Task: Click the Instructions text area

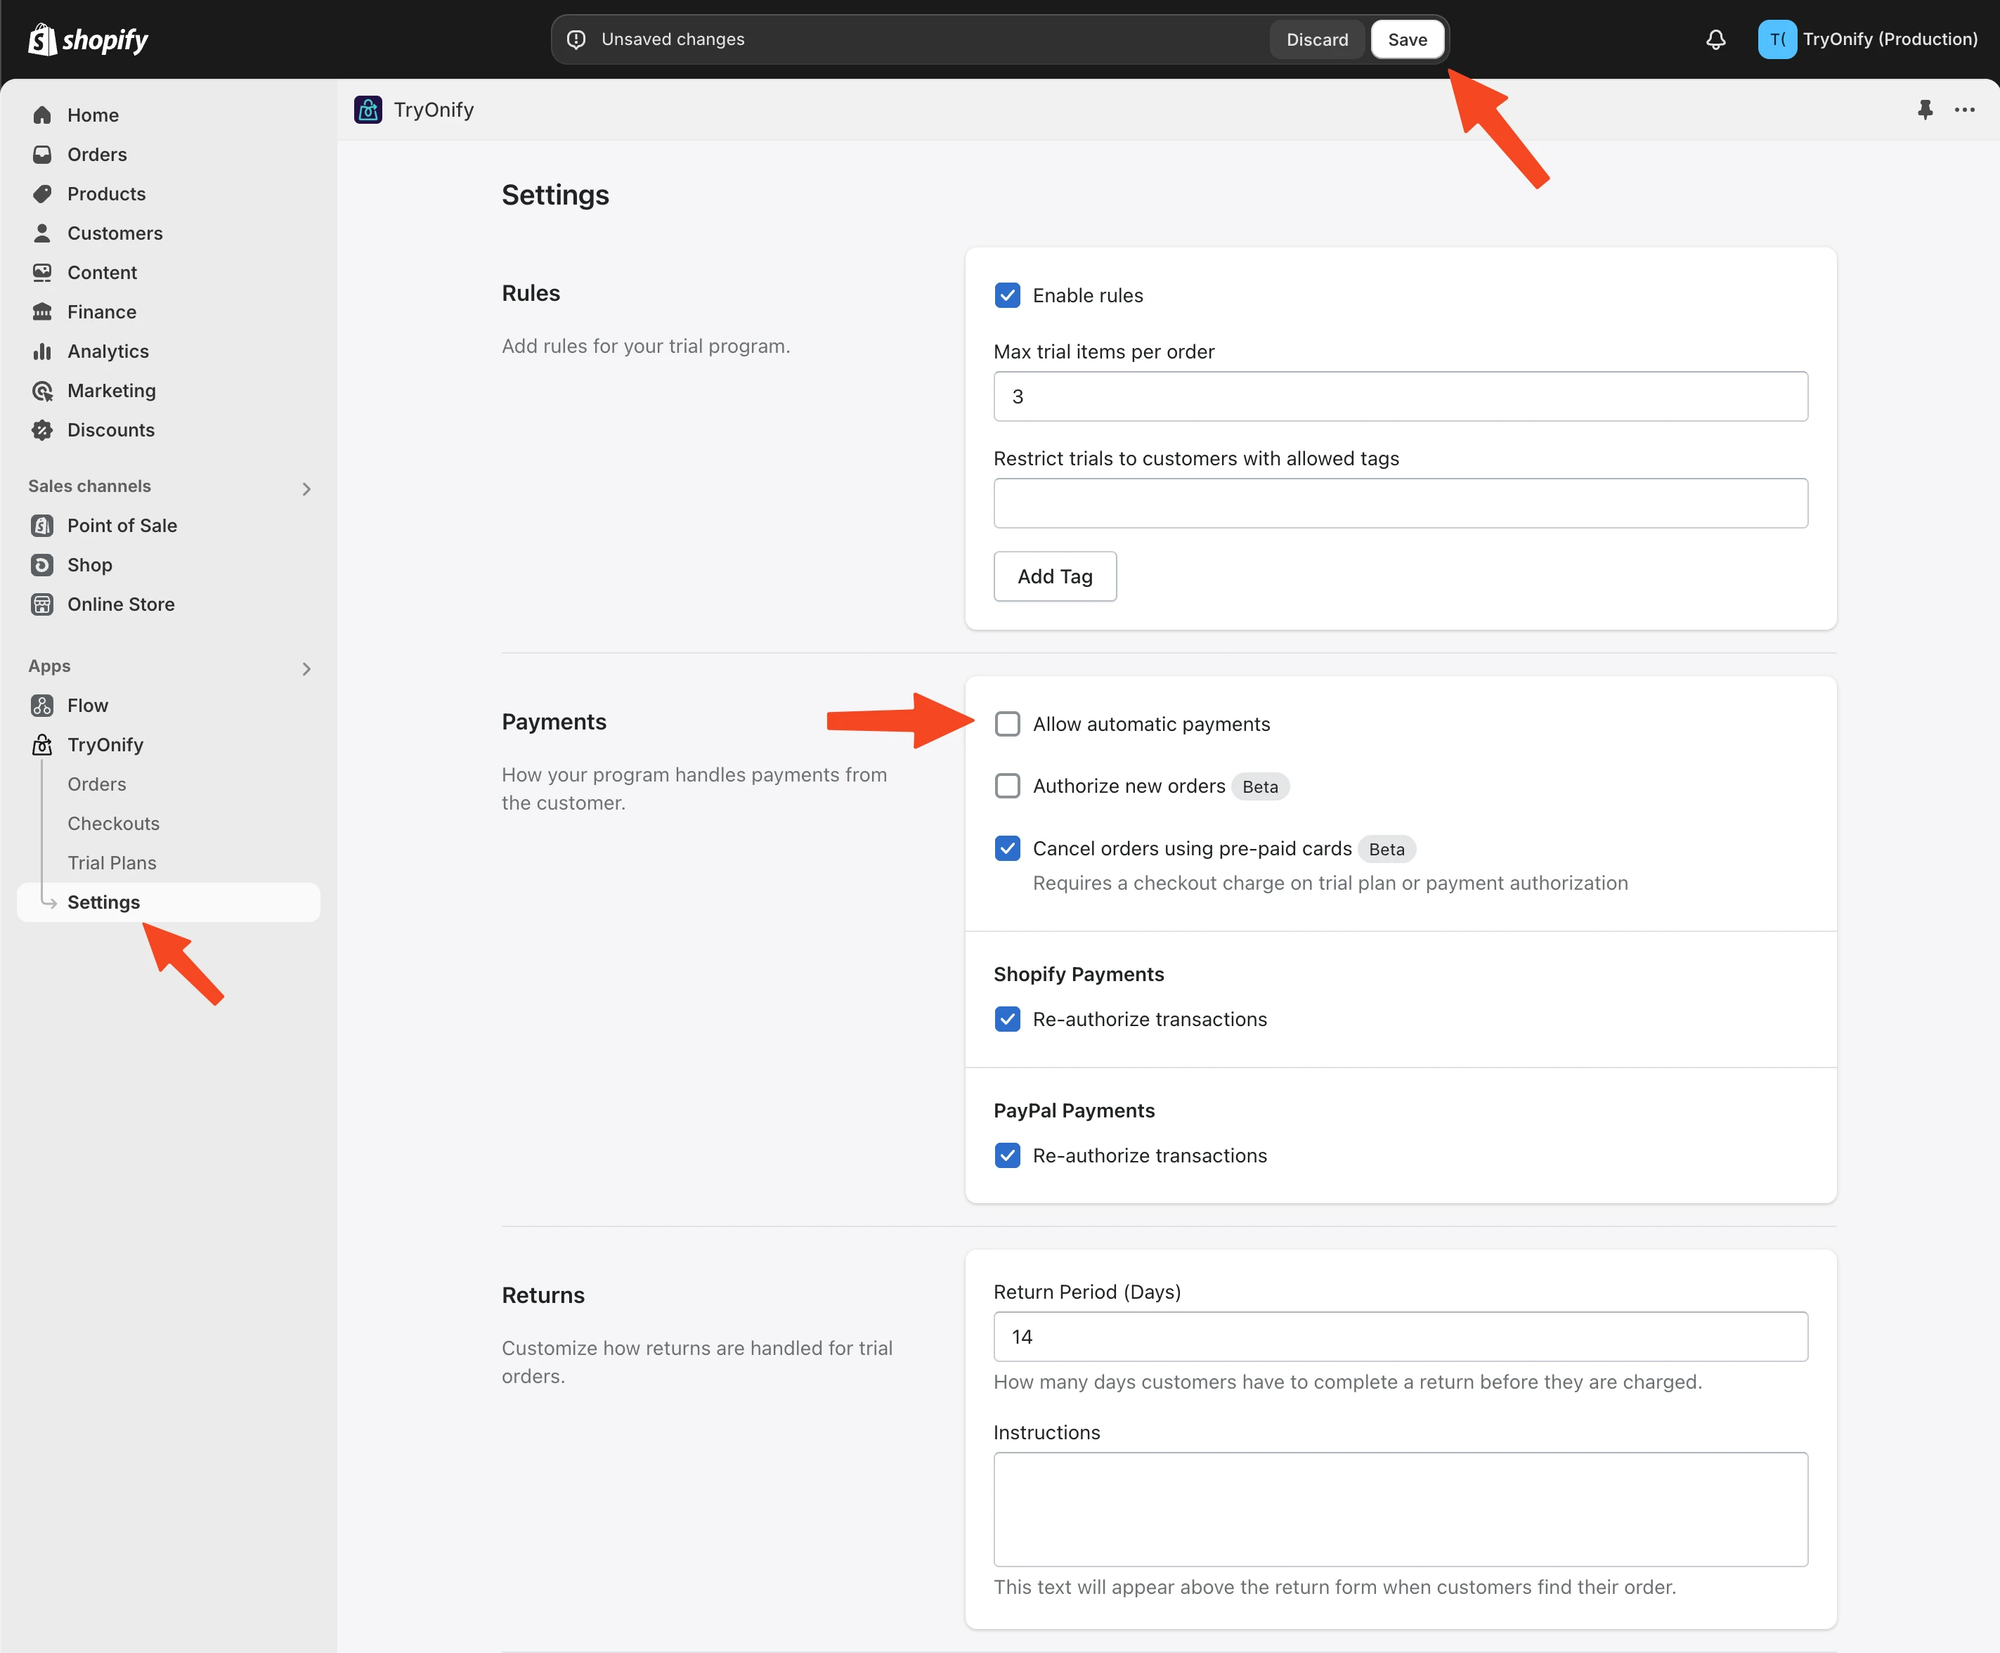Action: (1401, 1509)
